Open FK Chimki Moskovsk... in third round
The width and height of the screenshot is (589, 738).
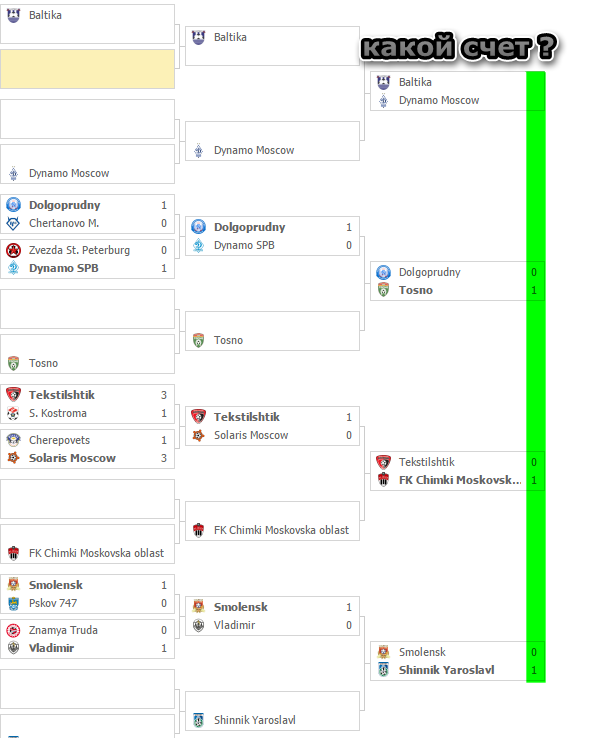[460, 480]
